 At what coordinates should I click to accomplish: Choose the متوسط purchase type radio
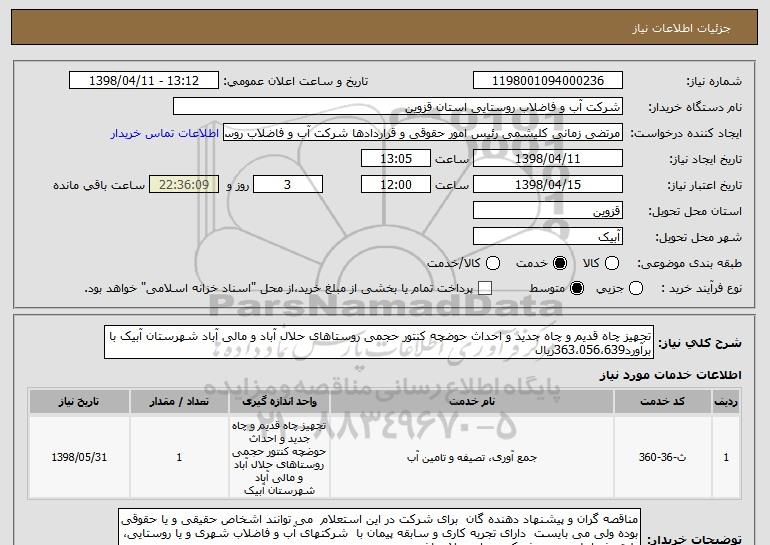577,288
